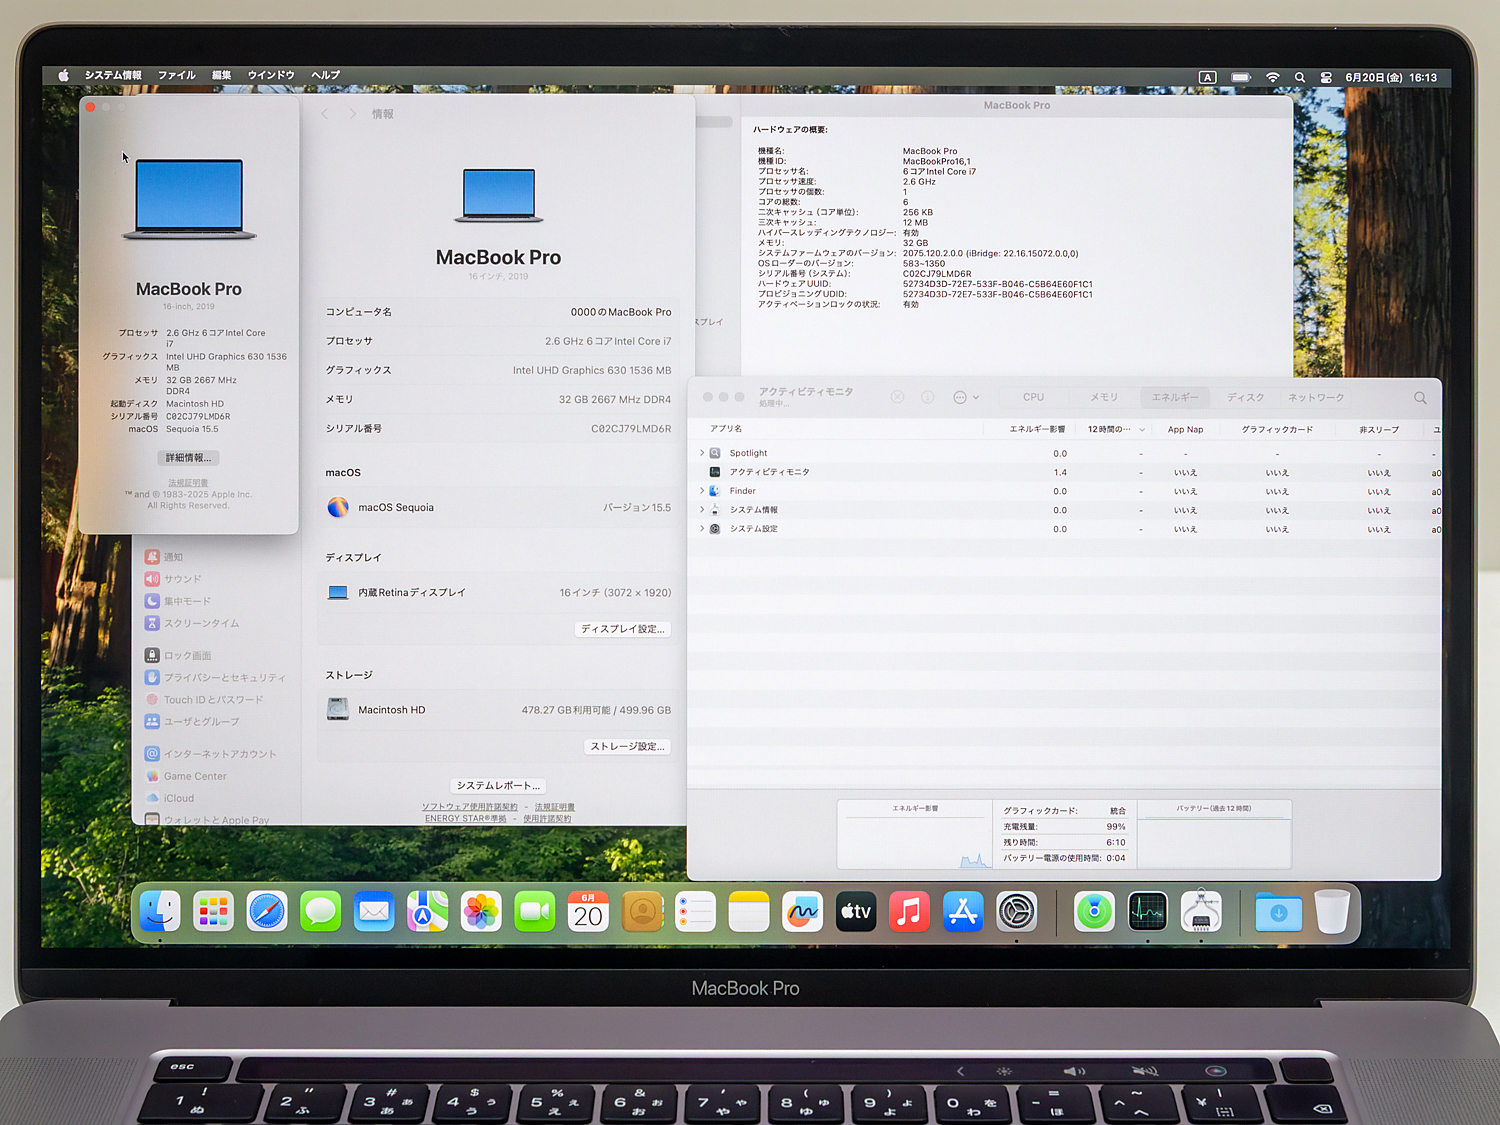
Task: Open Notes app in the Dock
Action: pyautogui.click(x=749, y=911)
